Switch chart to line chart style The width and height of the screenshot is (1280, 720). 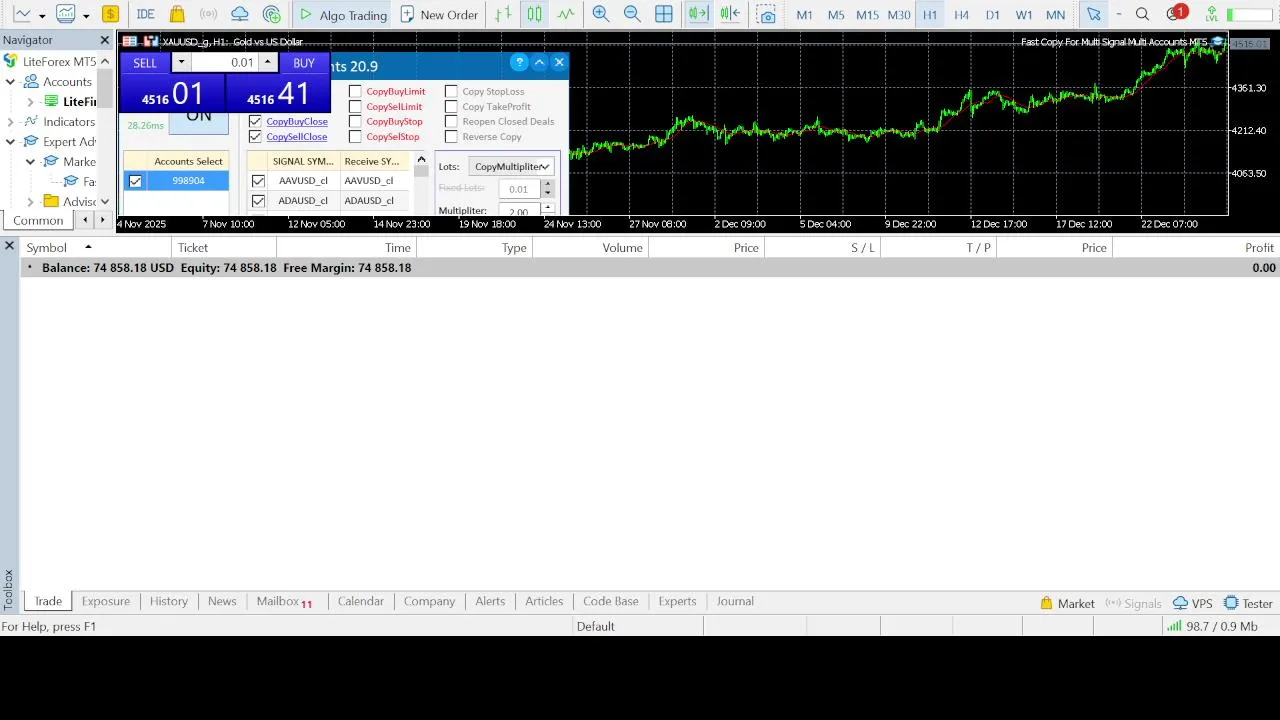coord(566,15)
